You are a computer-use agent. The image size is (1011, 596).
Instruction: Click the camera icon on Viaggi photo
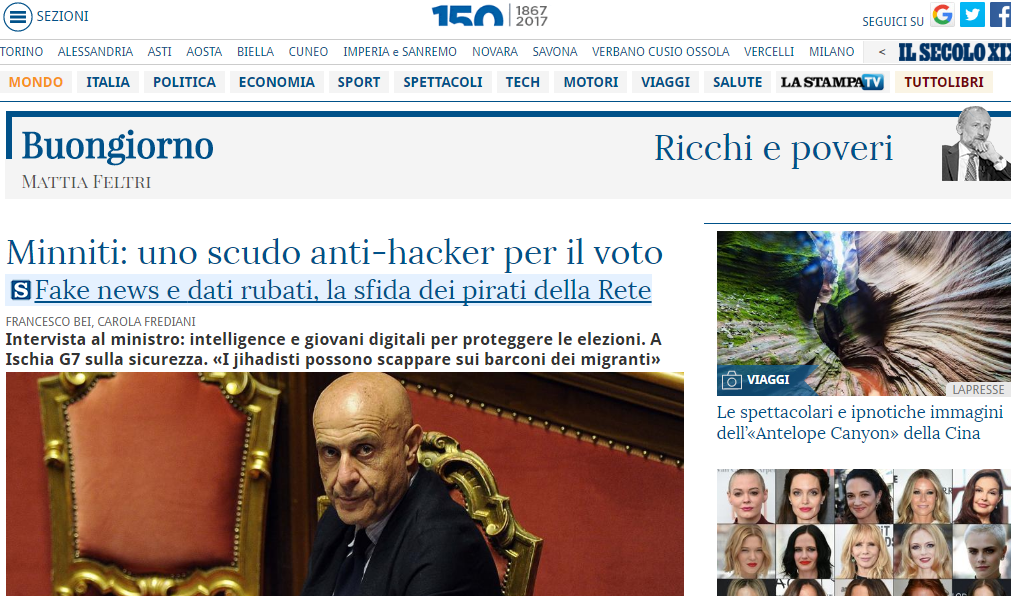(731, 380)
